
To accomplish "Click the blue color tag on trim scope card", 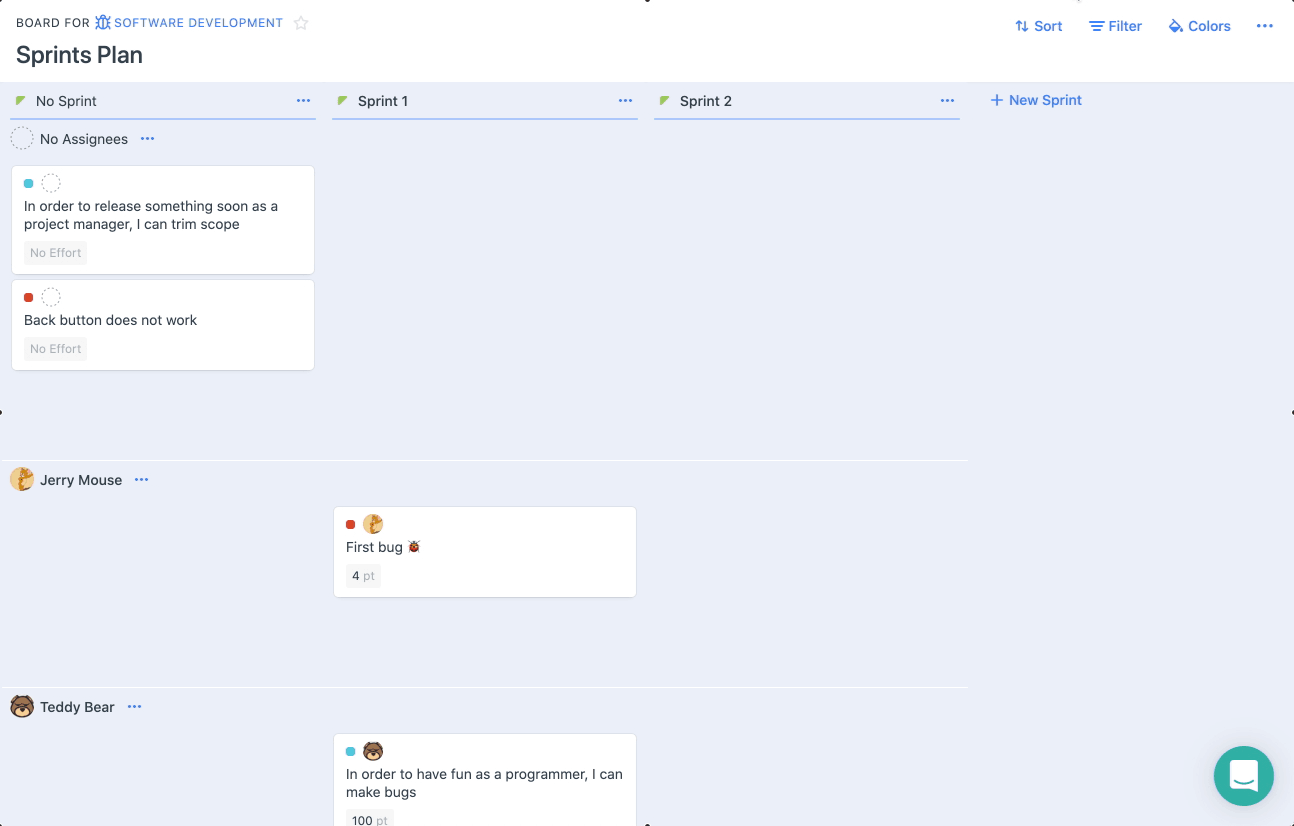I will pos(29,183).
